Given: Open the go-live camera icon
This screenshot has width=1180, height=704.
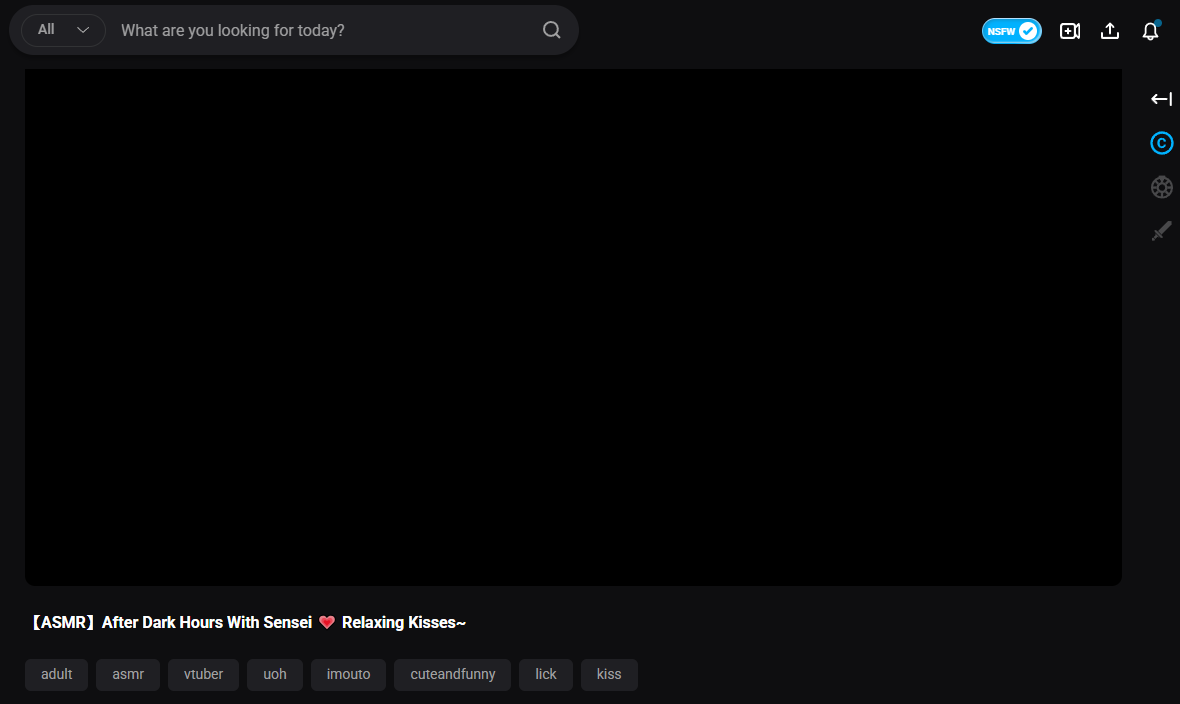Looking at the screenshot, I should click(1070, 31).
